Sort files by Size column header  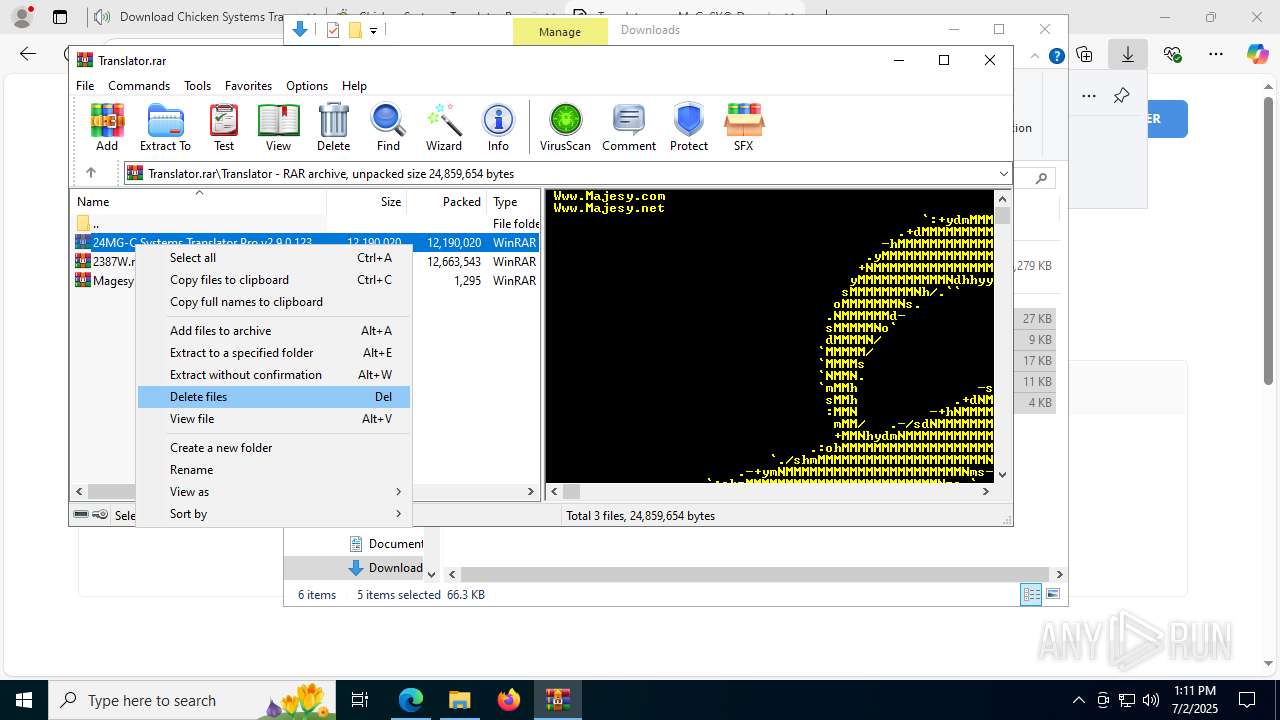click(366, 201)
